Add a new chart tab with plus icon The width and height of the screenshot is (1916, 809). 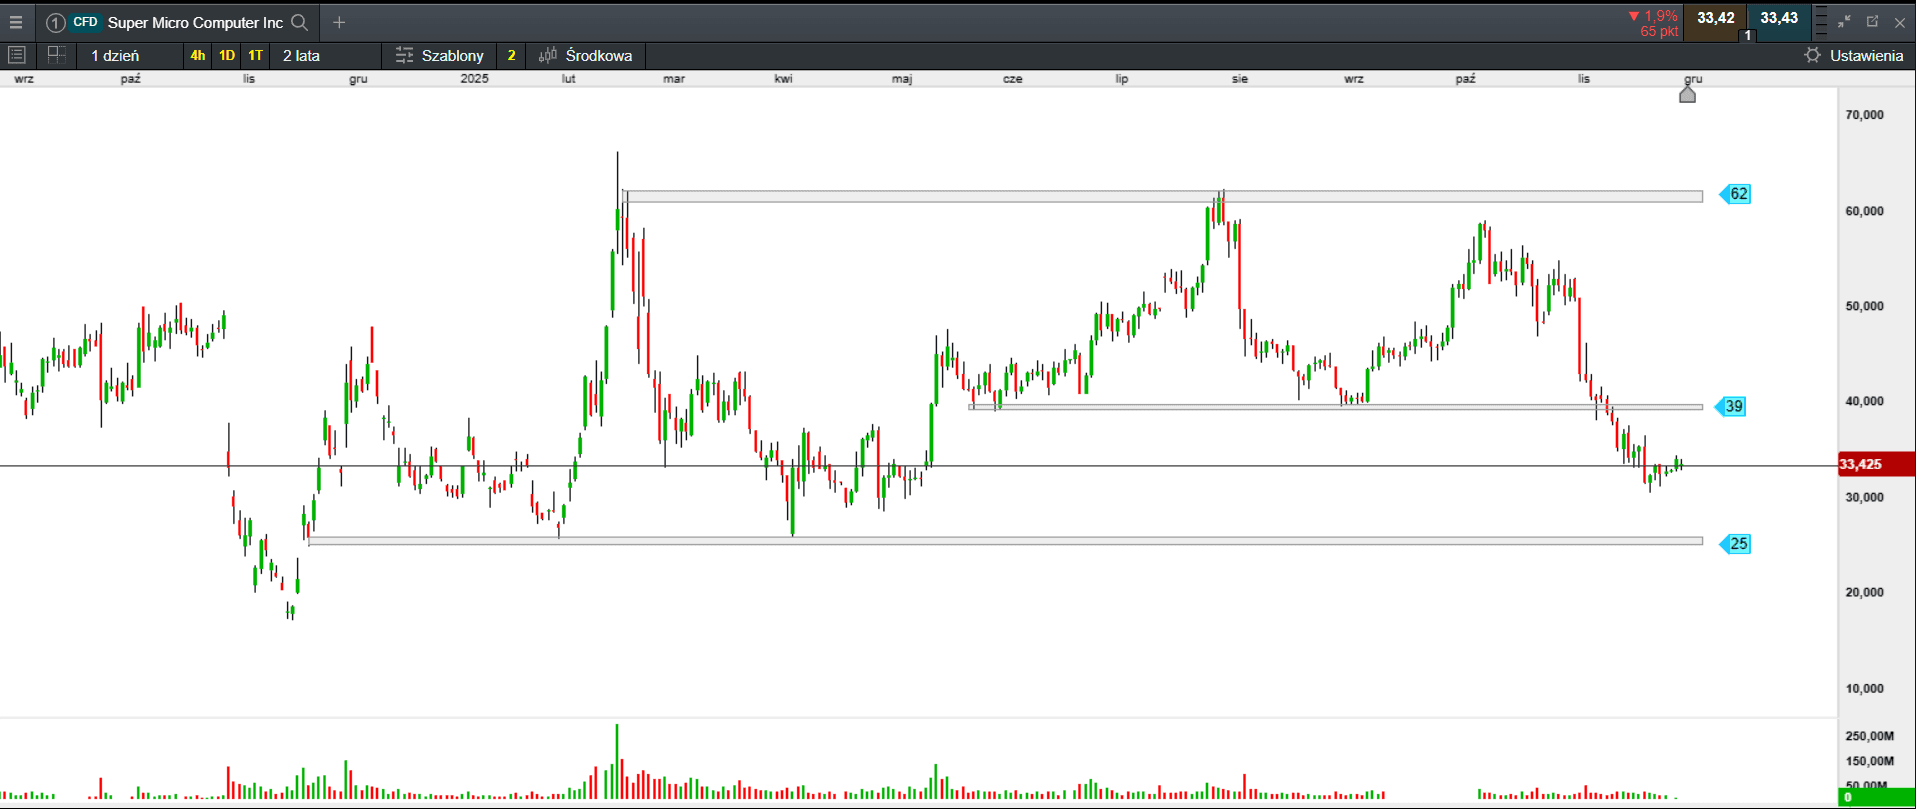coord(339,22)
